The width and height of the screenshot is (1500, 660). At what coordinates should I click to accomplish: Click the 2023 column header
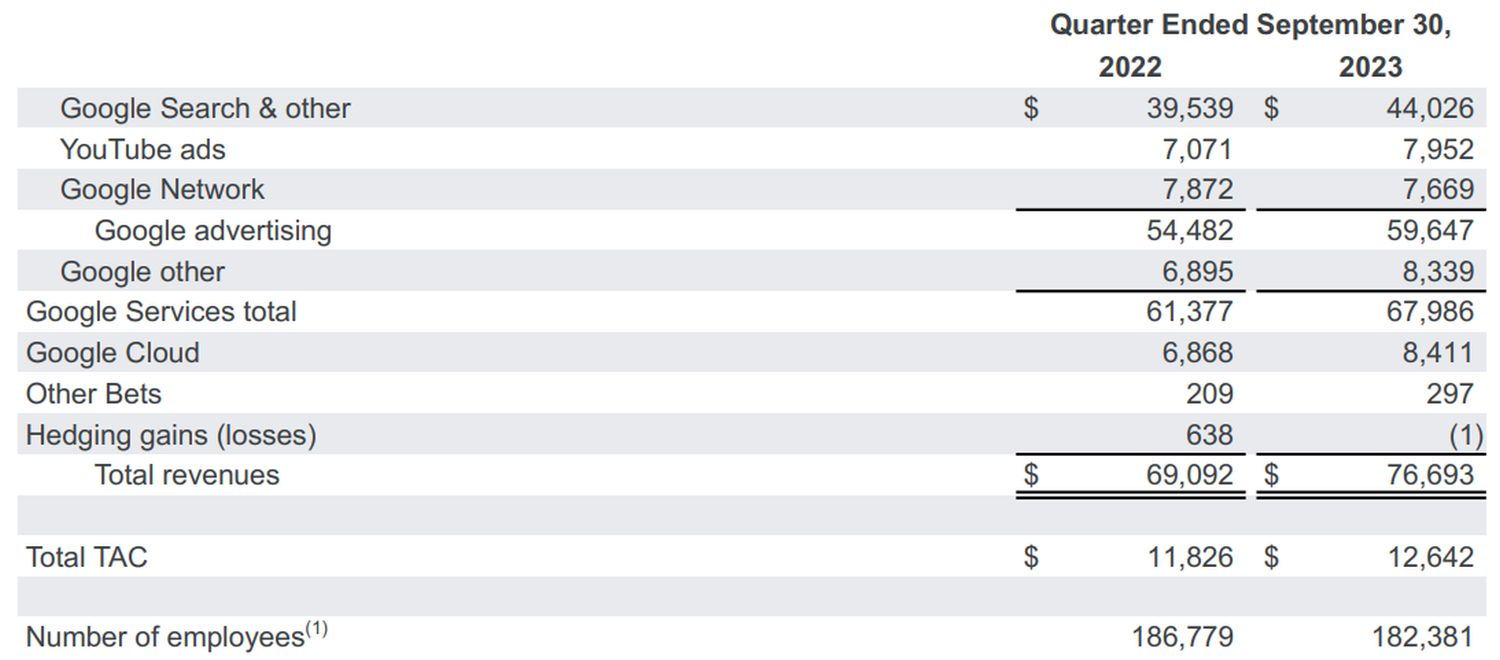(x=1370, y=67)
